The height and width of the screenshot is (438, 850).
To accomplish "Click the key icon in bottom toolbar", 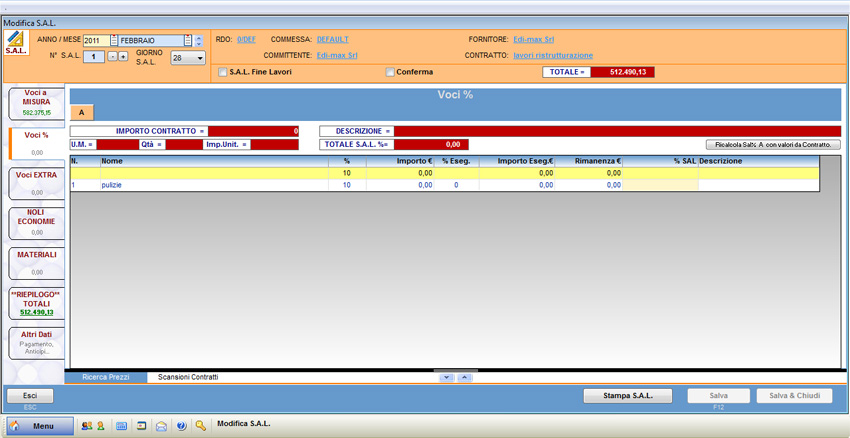I will (201, 426).
